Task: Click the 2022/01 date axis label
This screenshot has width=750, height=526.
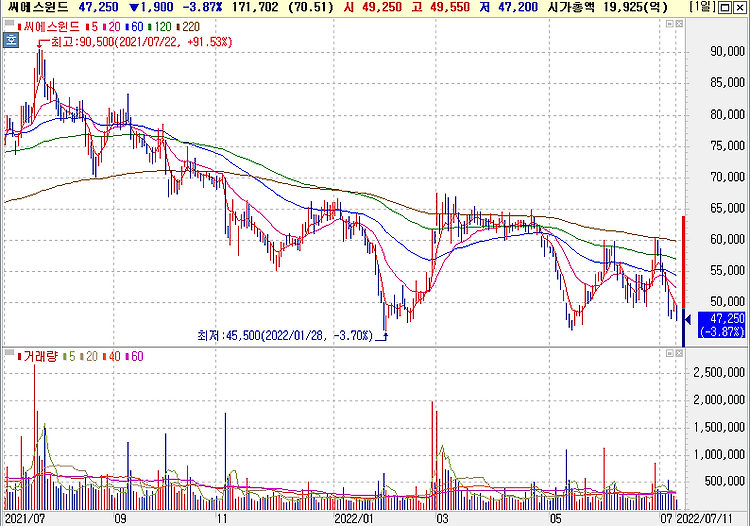Action: [353, 519]
